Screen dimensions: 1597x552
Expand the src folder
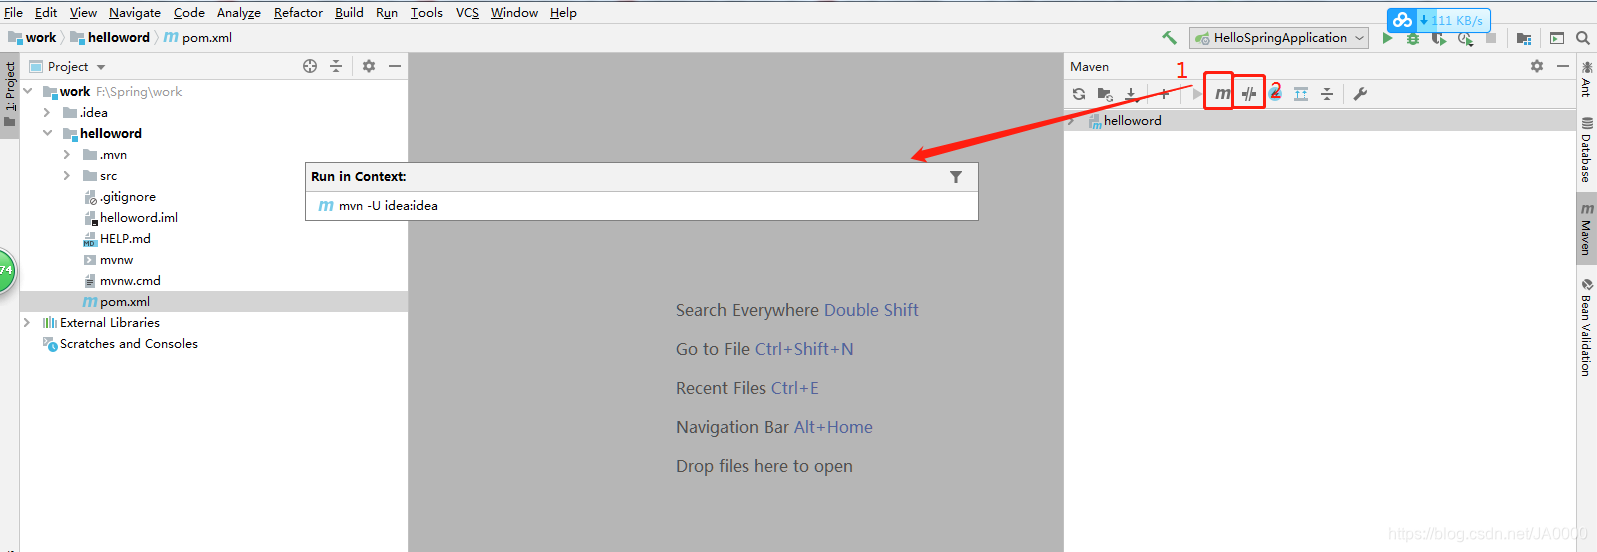click(x=67, y=175)
